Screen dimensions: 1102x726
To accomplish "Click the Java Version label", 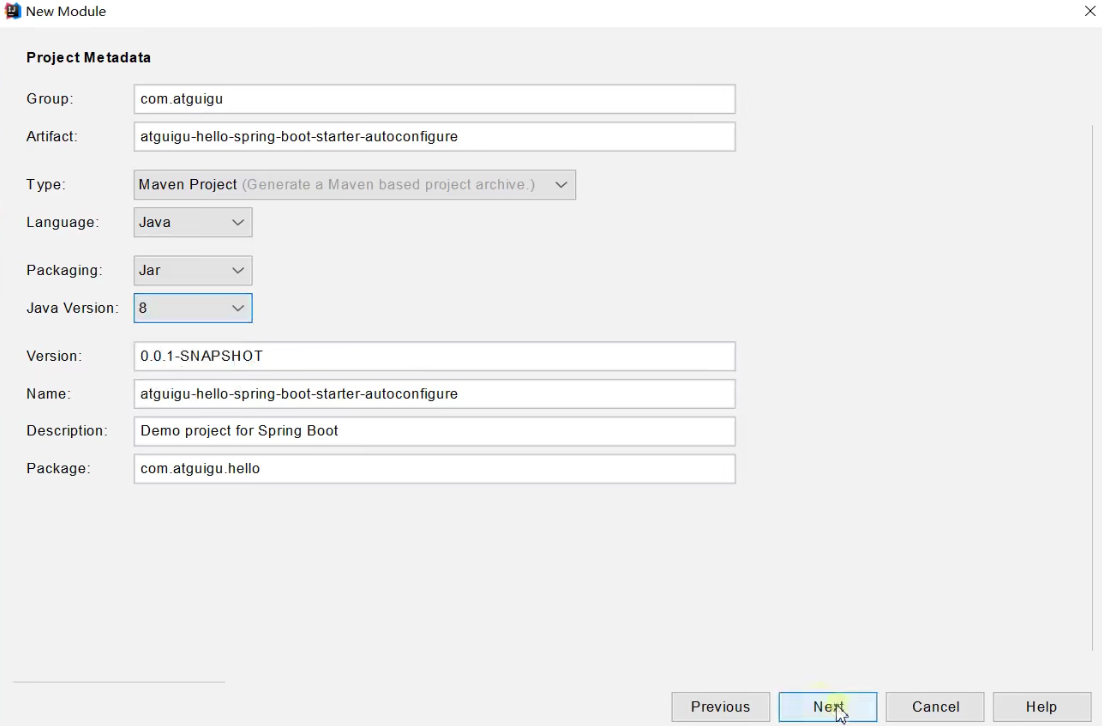I will [72, 308].
